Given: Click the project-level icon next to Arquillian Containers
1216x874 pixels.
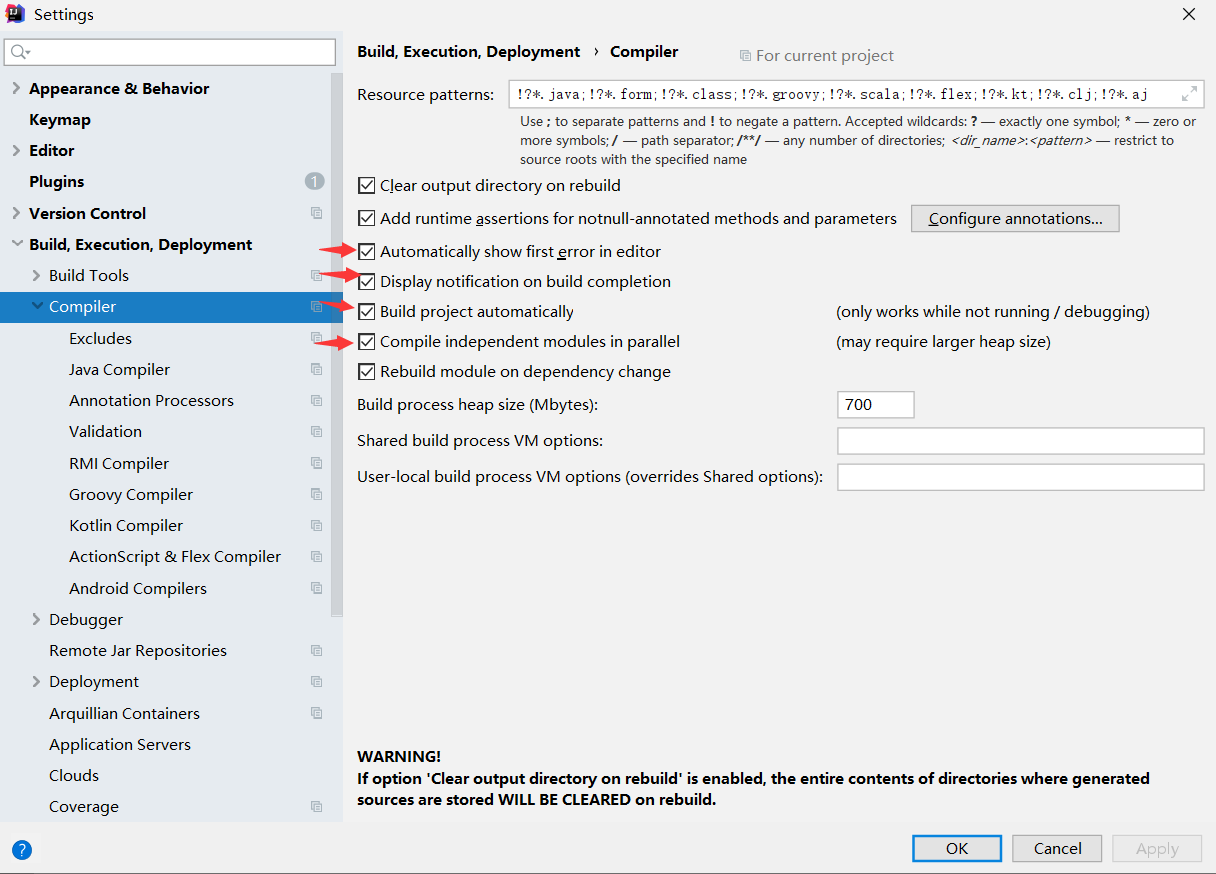Looking at the screenshot, I should [x=316, y=713].
